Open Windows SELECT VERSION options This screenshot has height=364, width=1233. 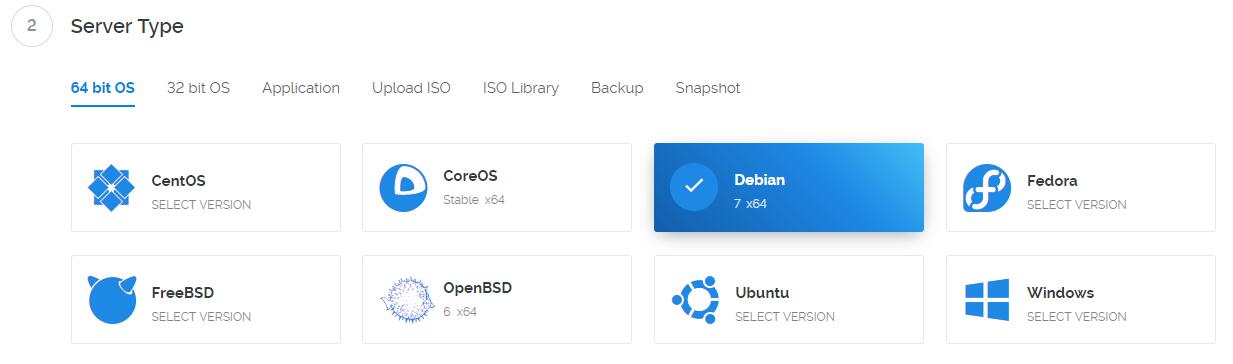1077,317
